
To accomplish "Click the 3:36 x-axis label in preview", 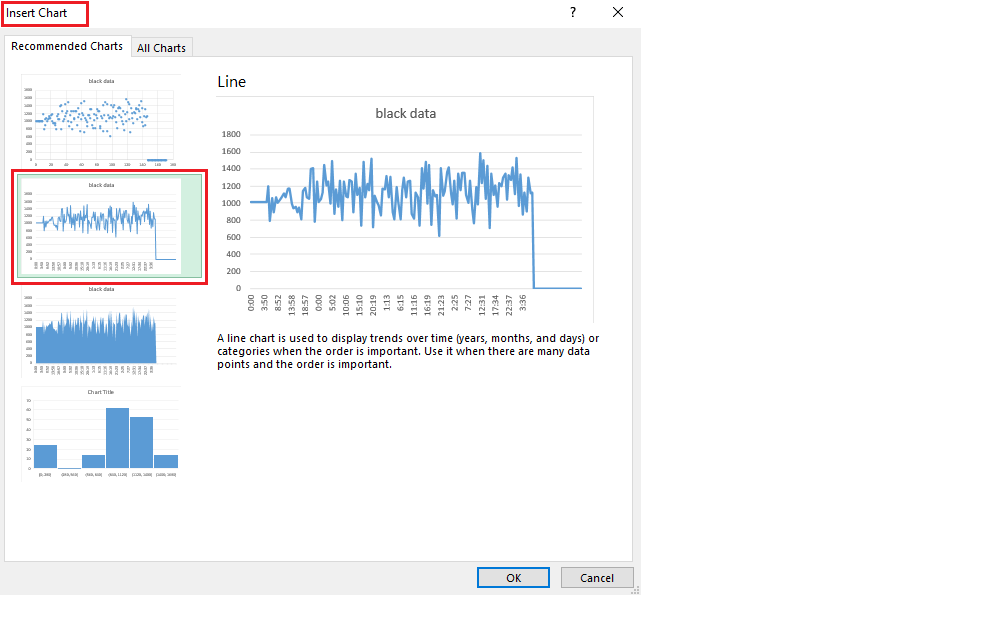I will 524,303.
